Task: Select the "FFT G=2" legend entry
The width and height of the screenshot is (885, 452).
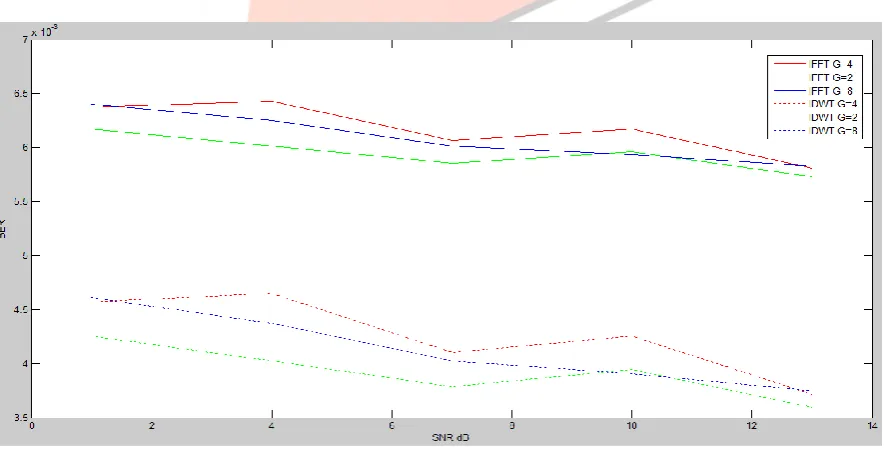Action: click(831, 77)
